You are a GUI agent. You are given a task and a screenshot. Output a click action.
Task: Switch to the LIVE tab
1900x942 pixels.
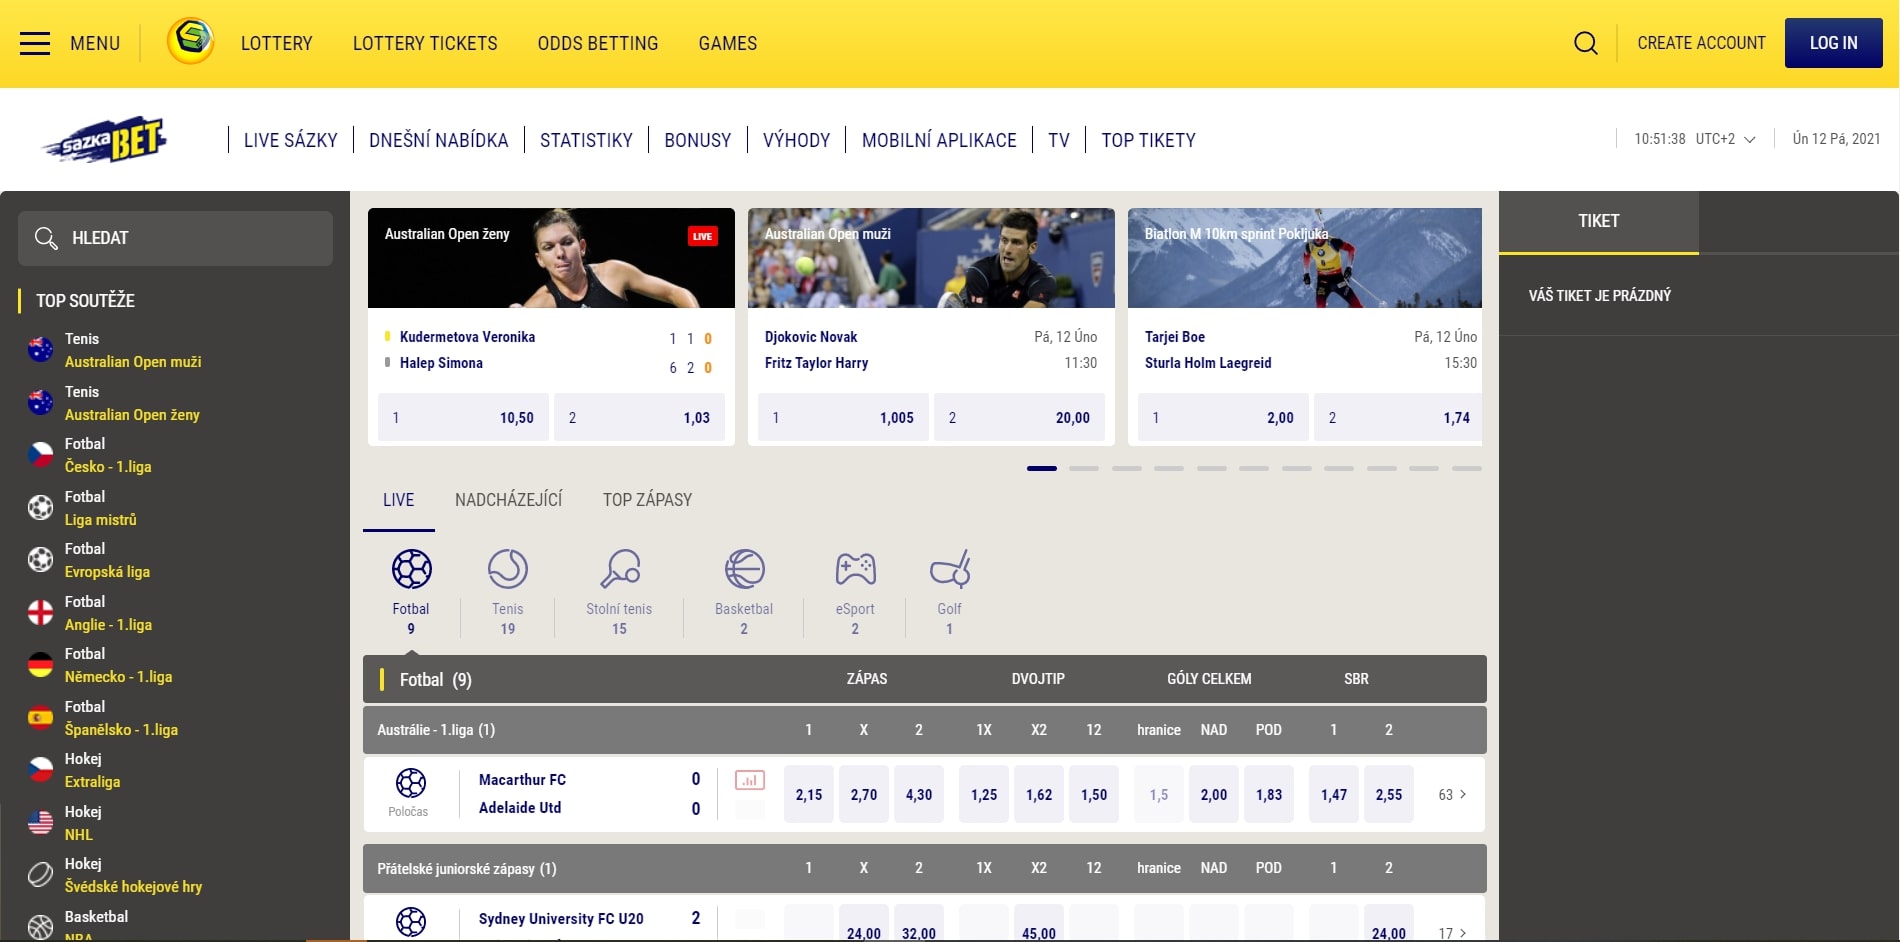tap(398, 500)
